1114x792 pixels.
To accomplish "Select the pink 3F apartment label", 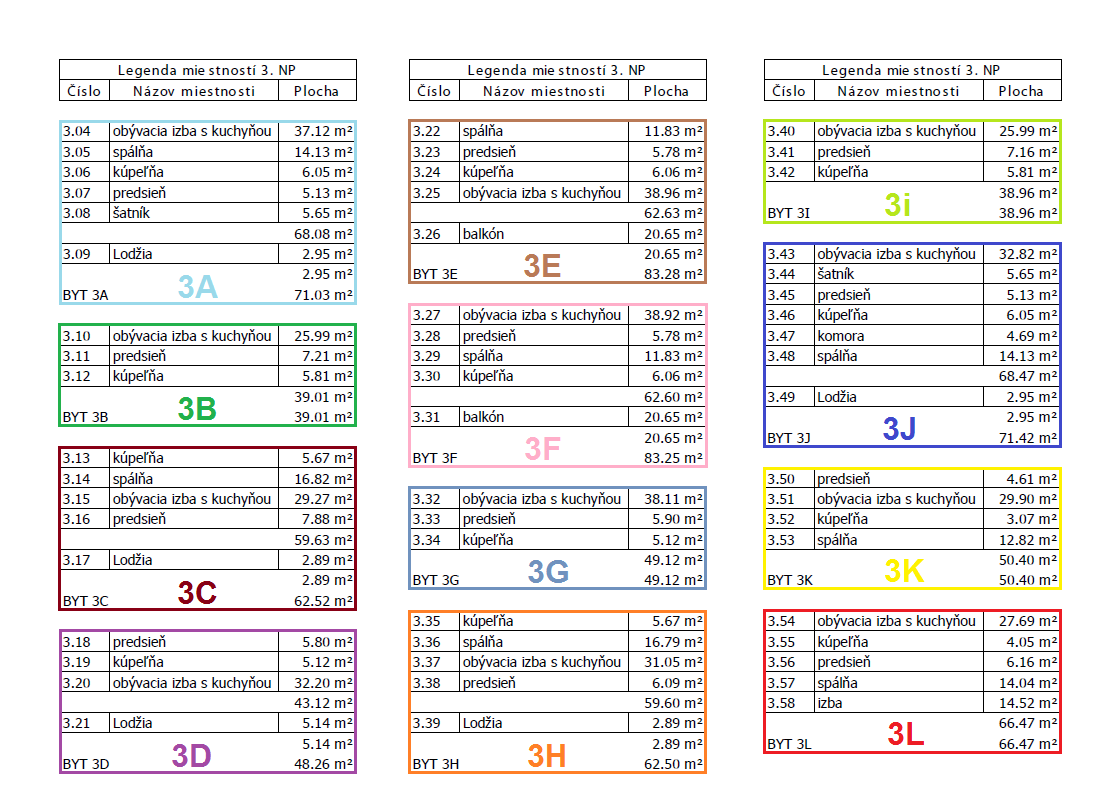I will click(x=542, y=450).
